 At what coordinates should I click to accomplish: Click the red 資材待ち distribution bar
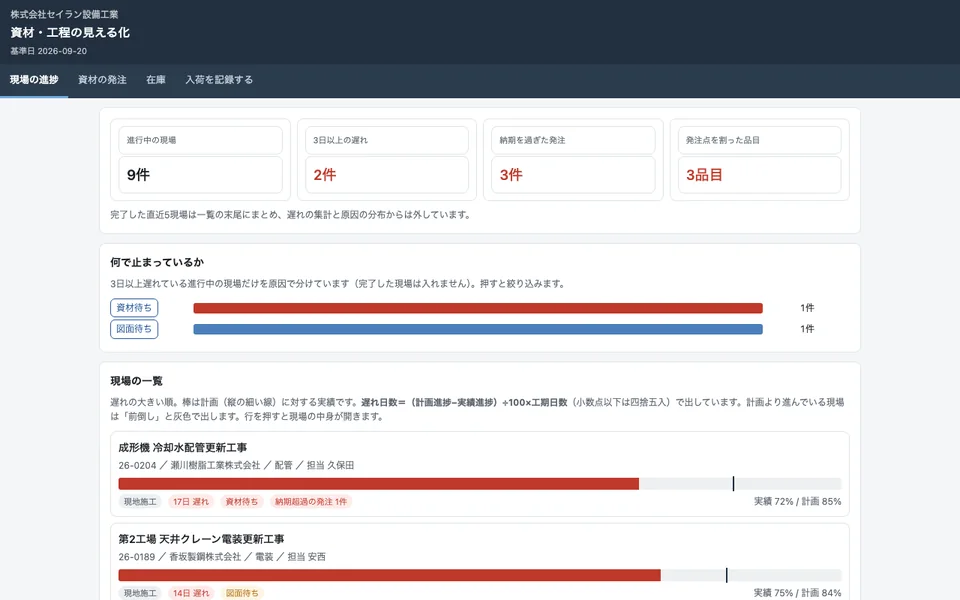[x=478, y=308]
